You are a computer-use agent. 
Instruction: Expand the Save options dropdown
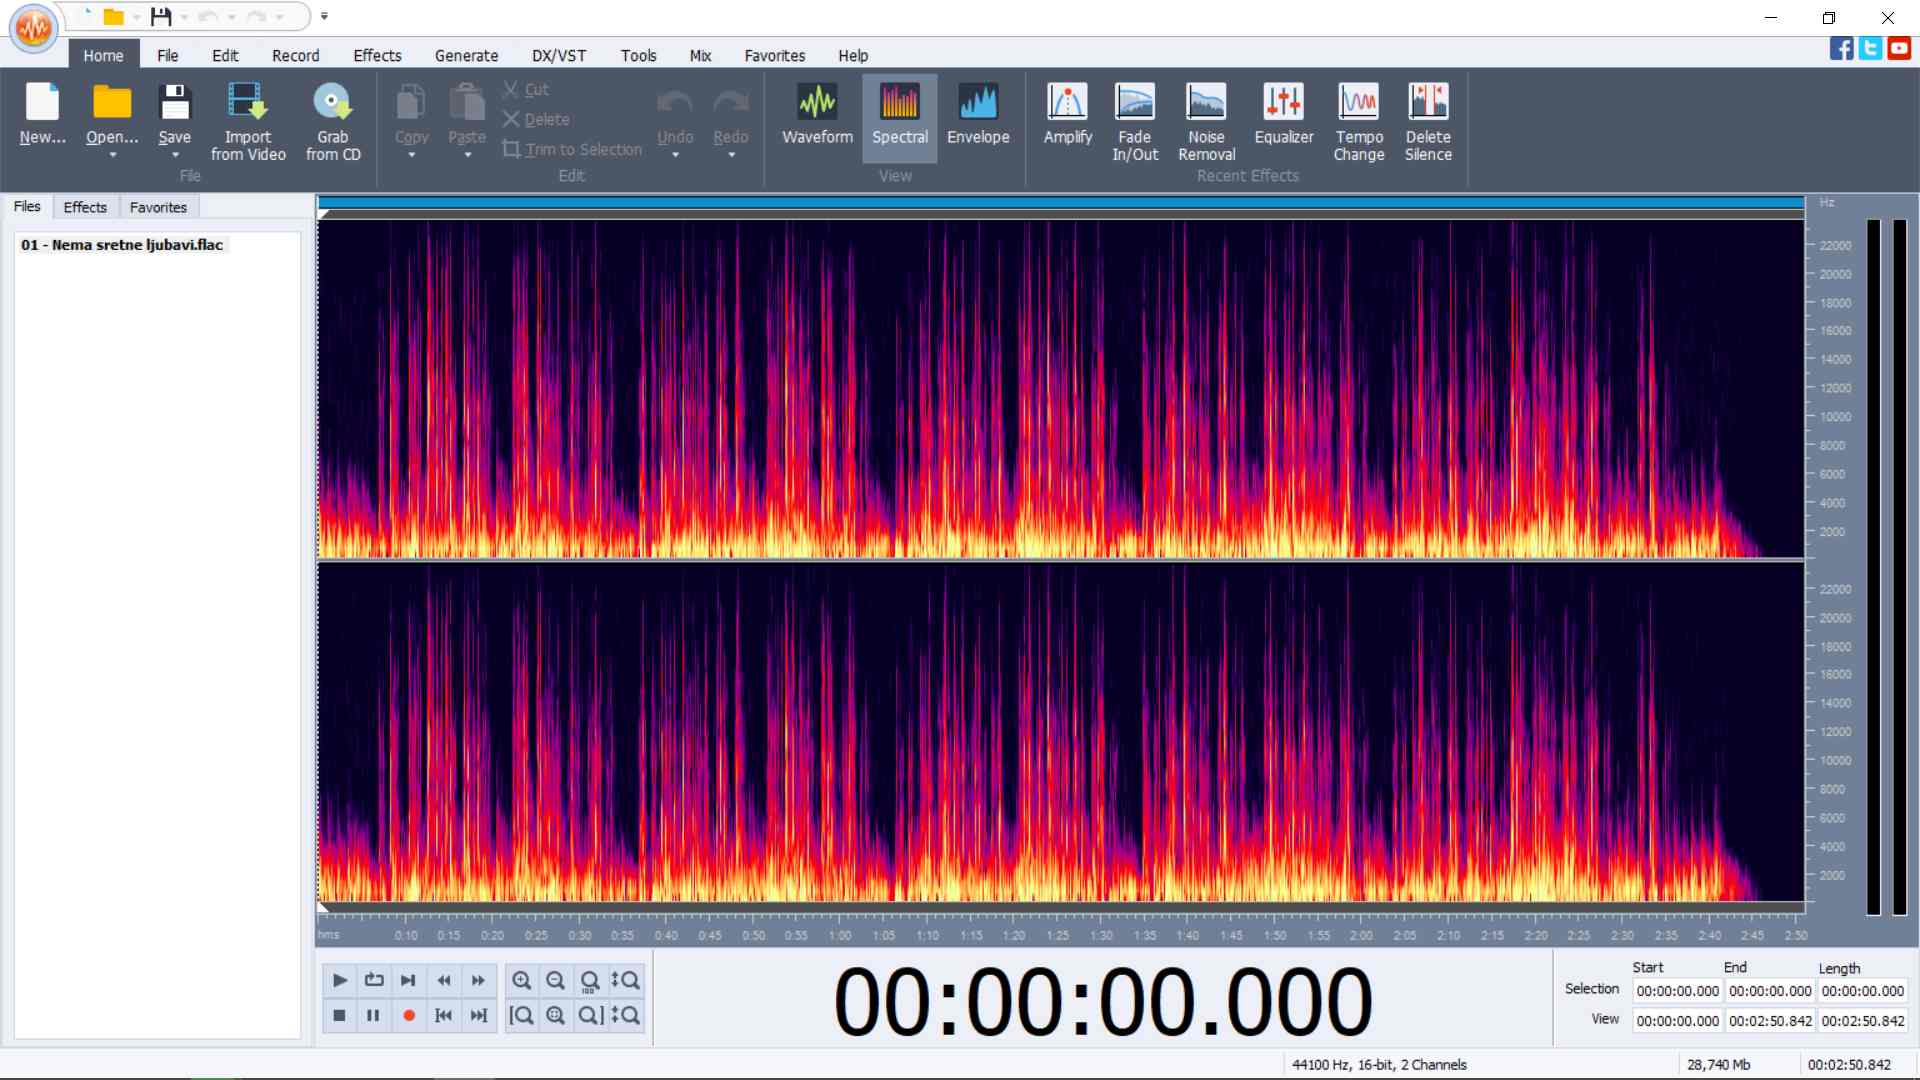coord(175,155)
